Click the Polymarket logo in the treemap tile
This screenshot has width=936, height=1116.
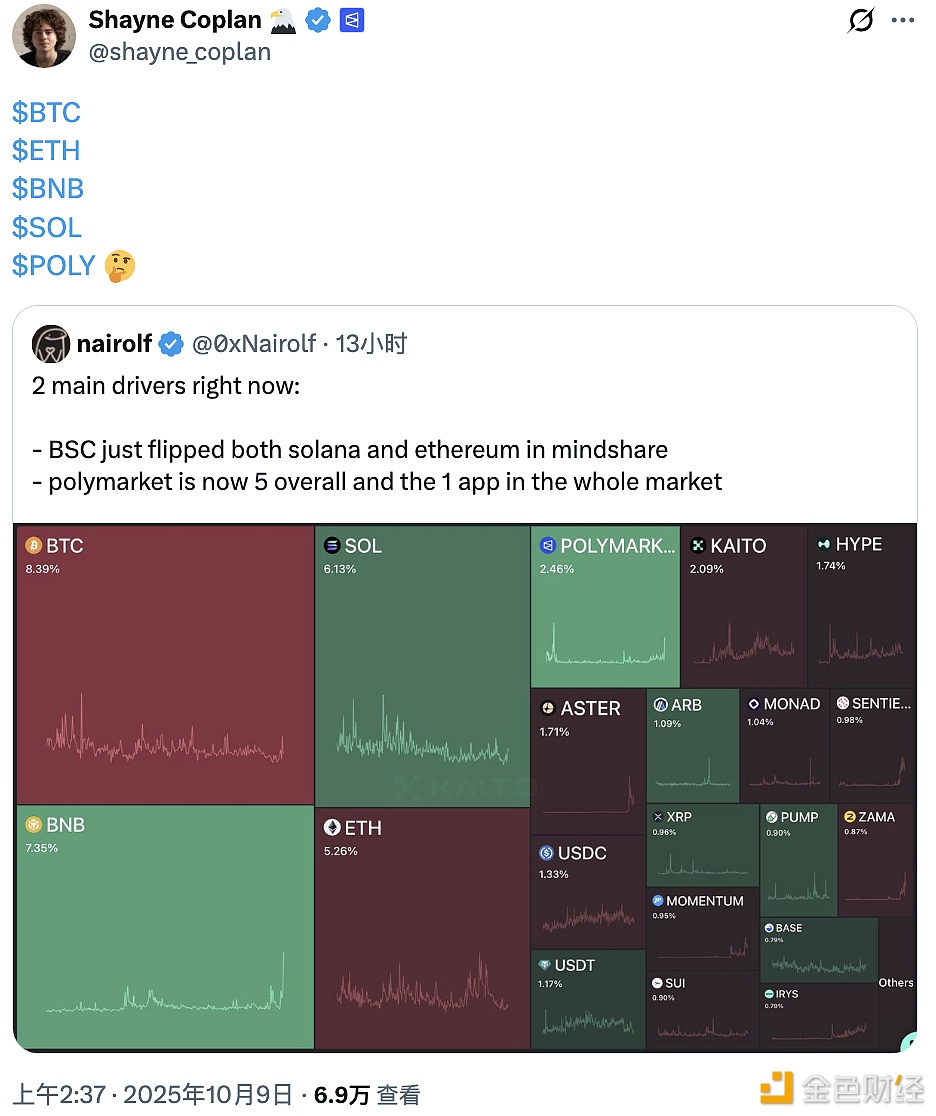547,546
